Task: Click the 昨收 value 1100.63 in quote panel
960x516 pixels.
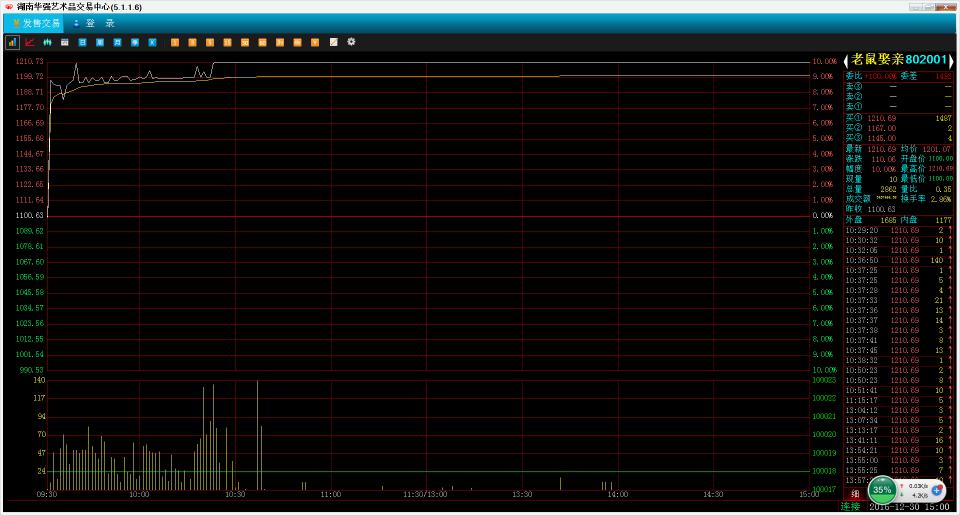Action: 882,209
